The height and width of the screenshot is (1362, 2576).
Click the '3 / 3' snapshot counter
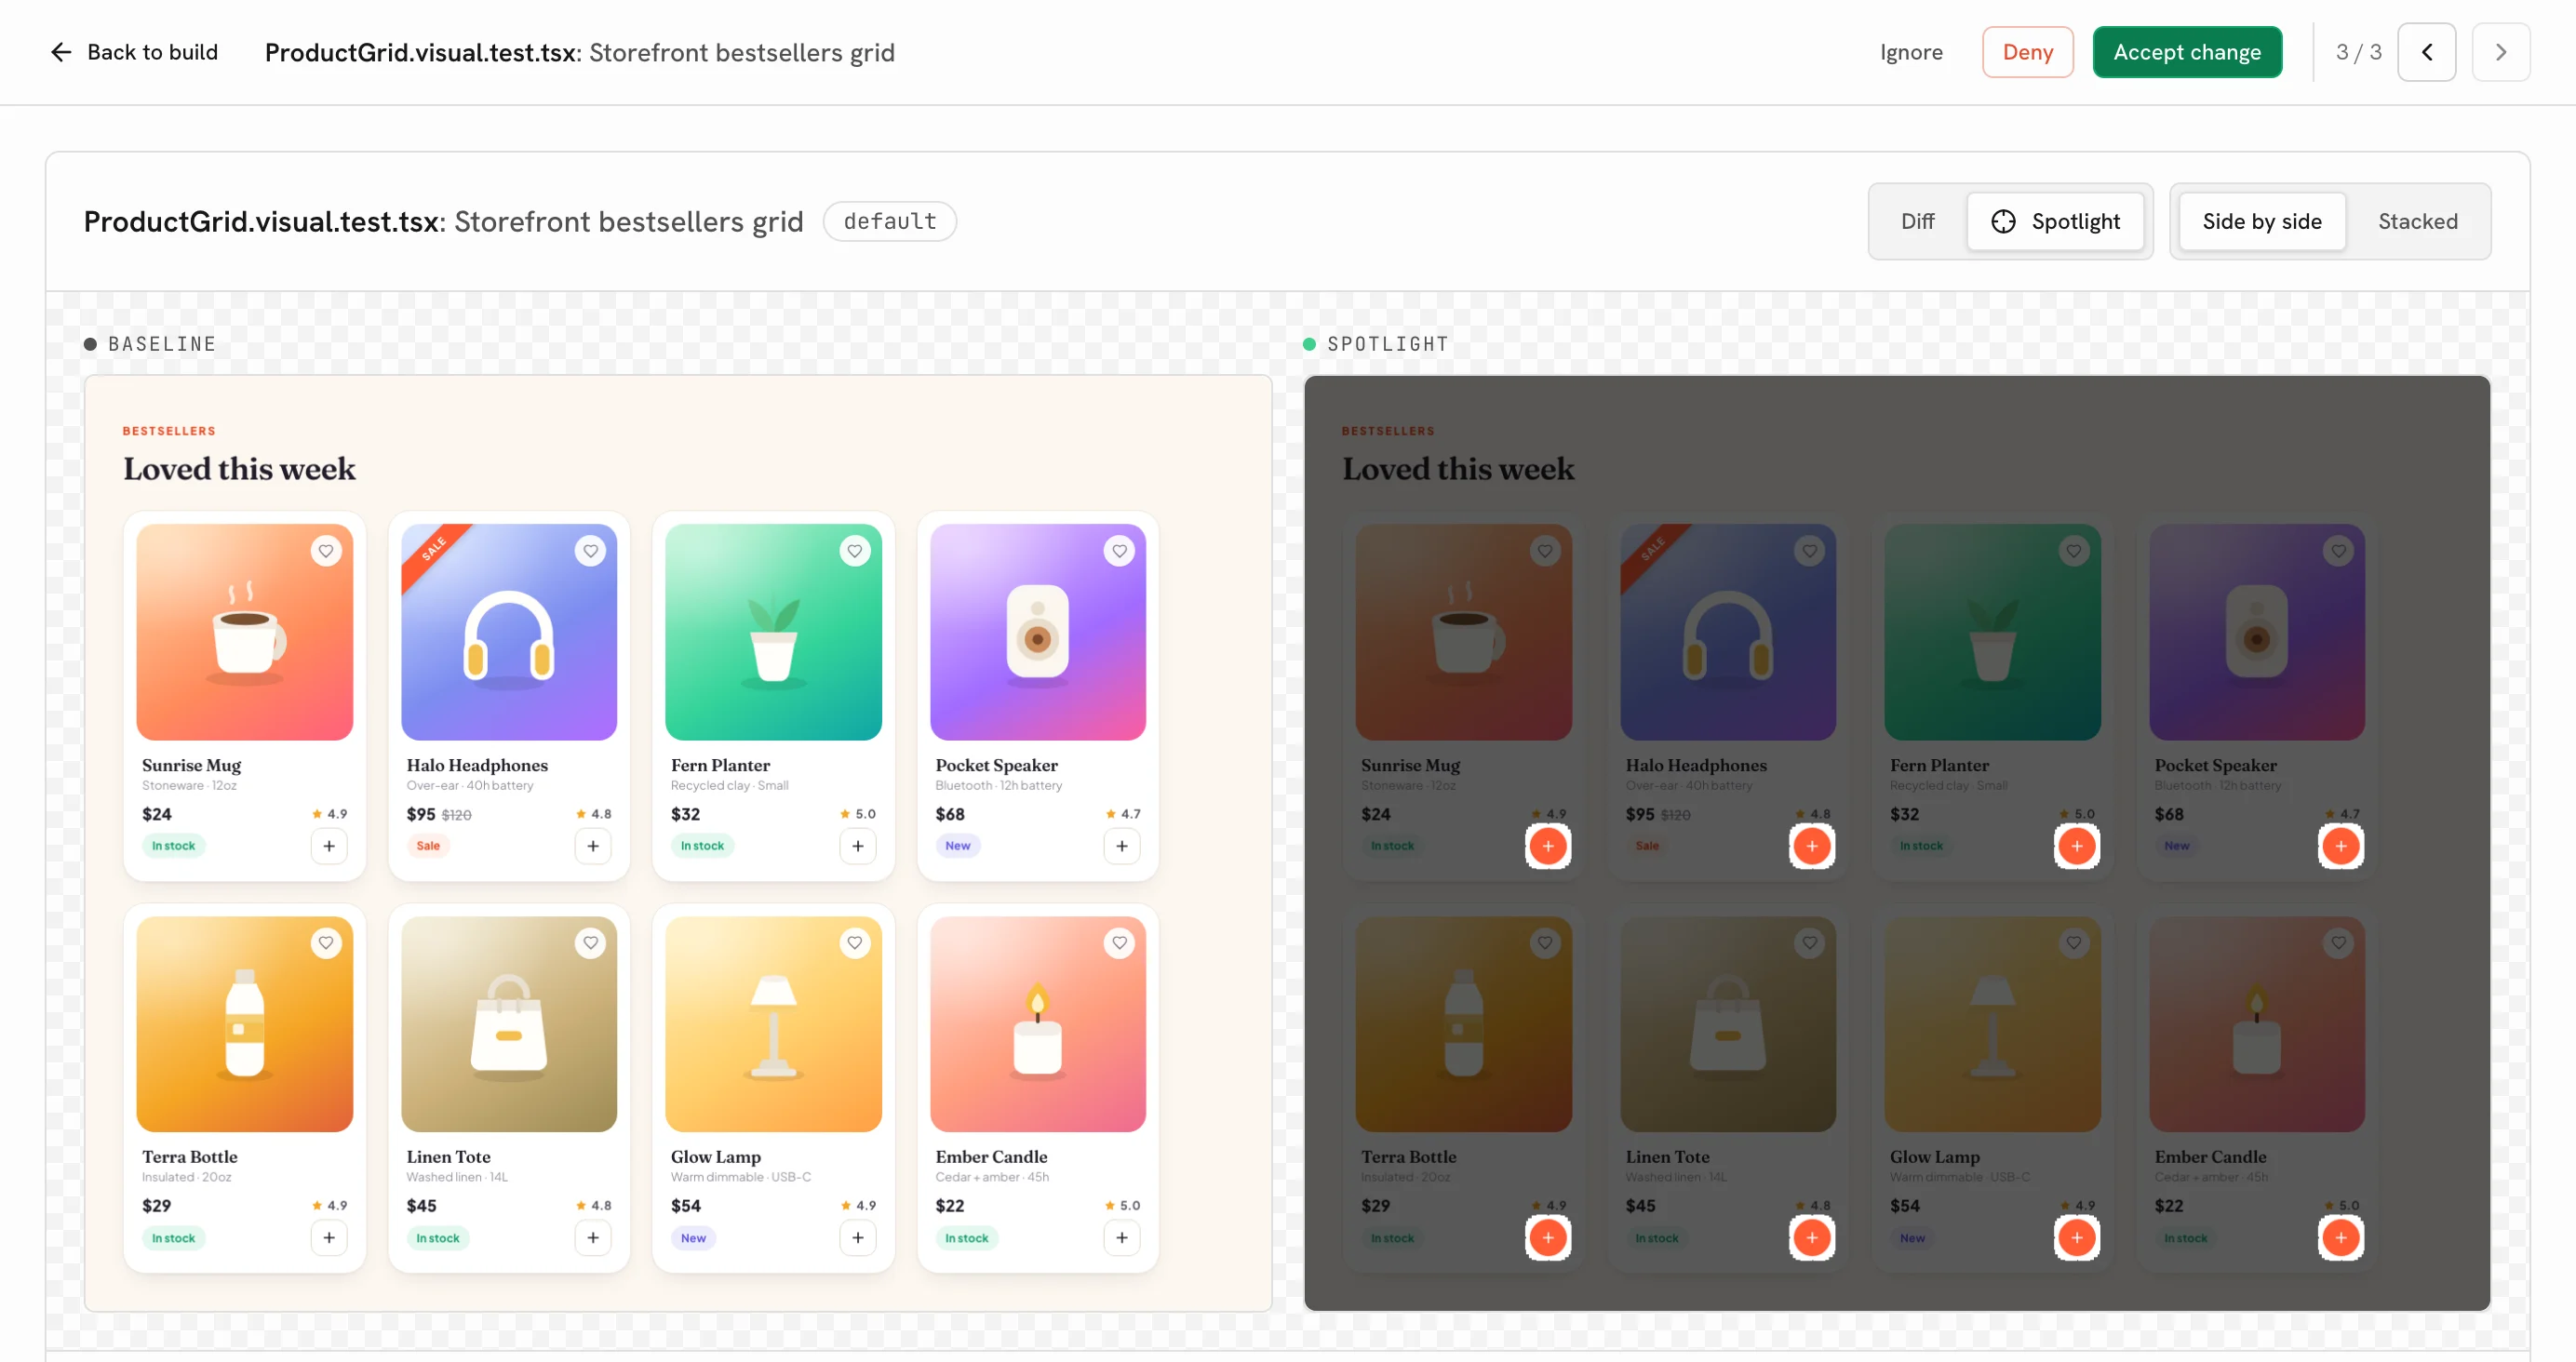pyautogui.click(x=2358, y=52)
